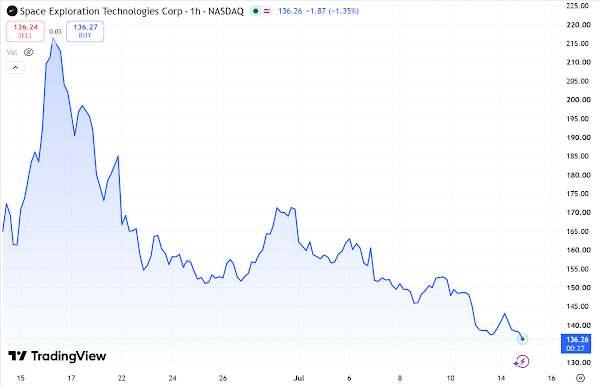Click the BUY 136.27 button
The height and width of the screenshot is (386, 600).
click(85, 31)
